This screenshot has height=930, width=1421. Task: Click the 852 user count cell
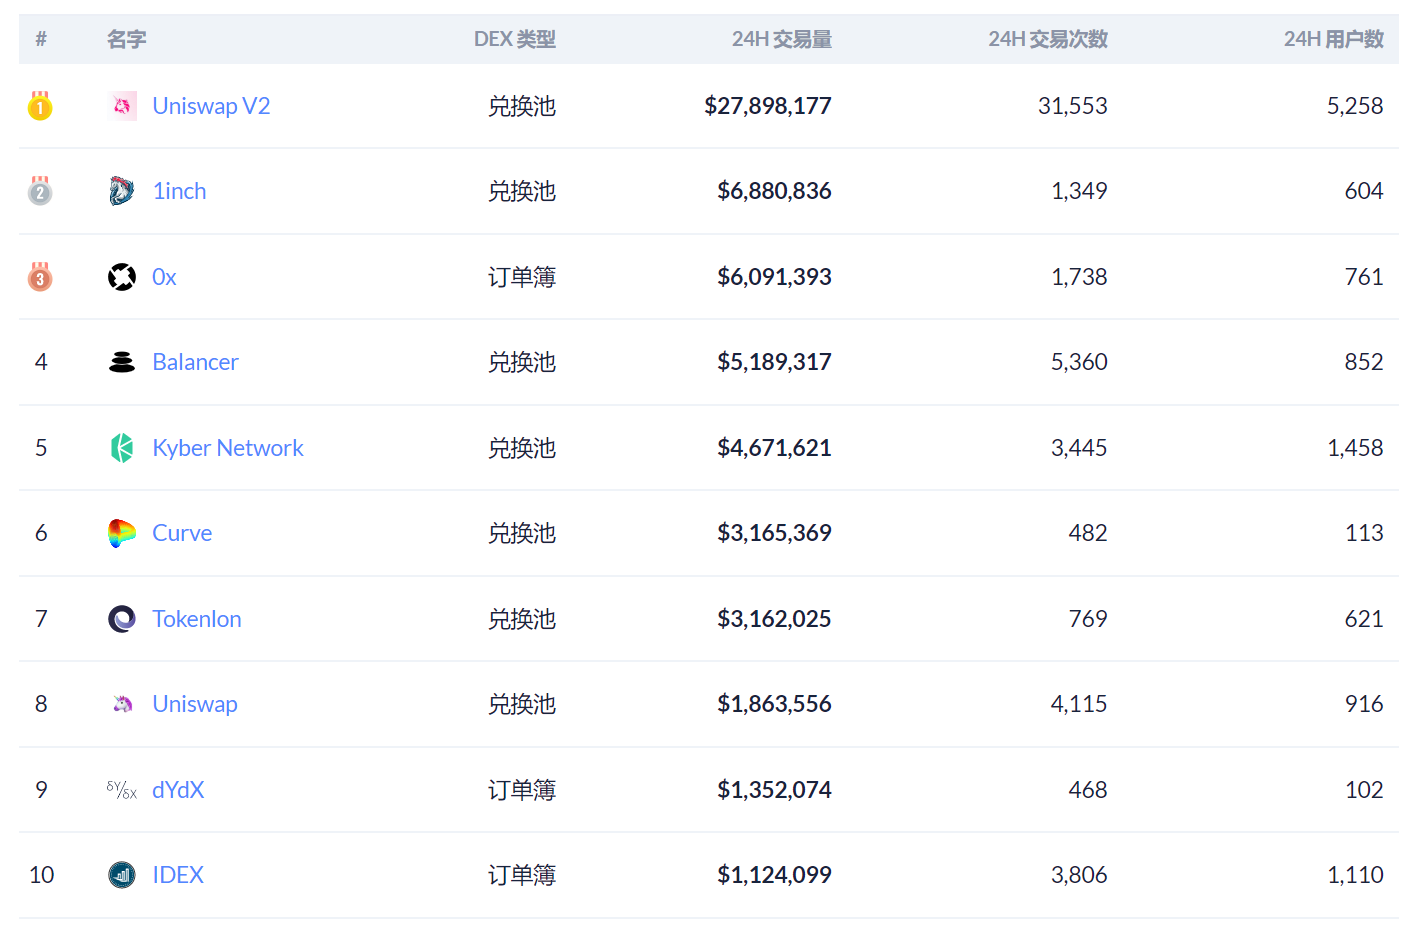[1364, 362]
